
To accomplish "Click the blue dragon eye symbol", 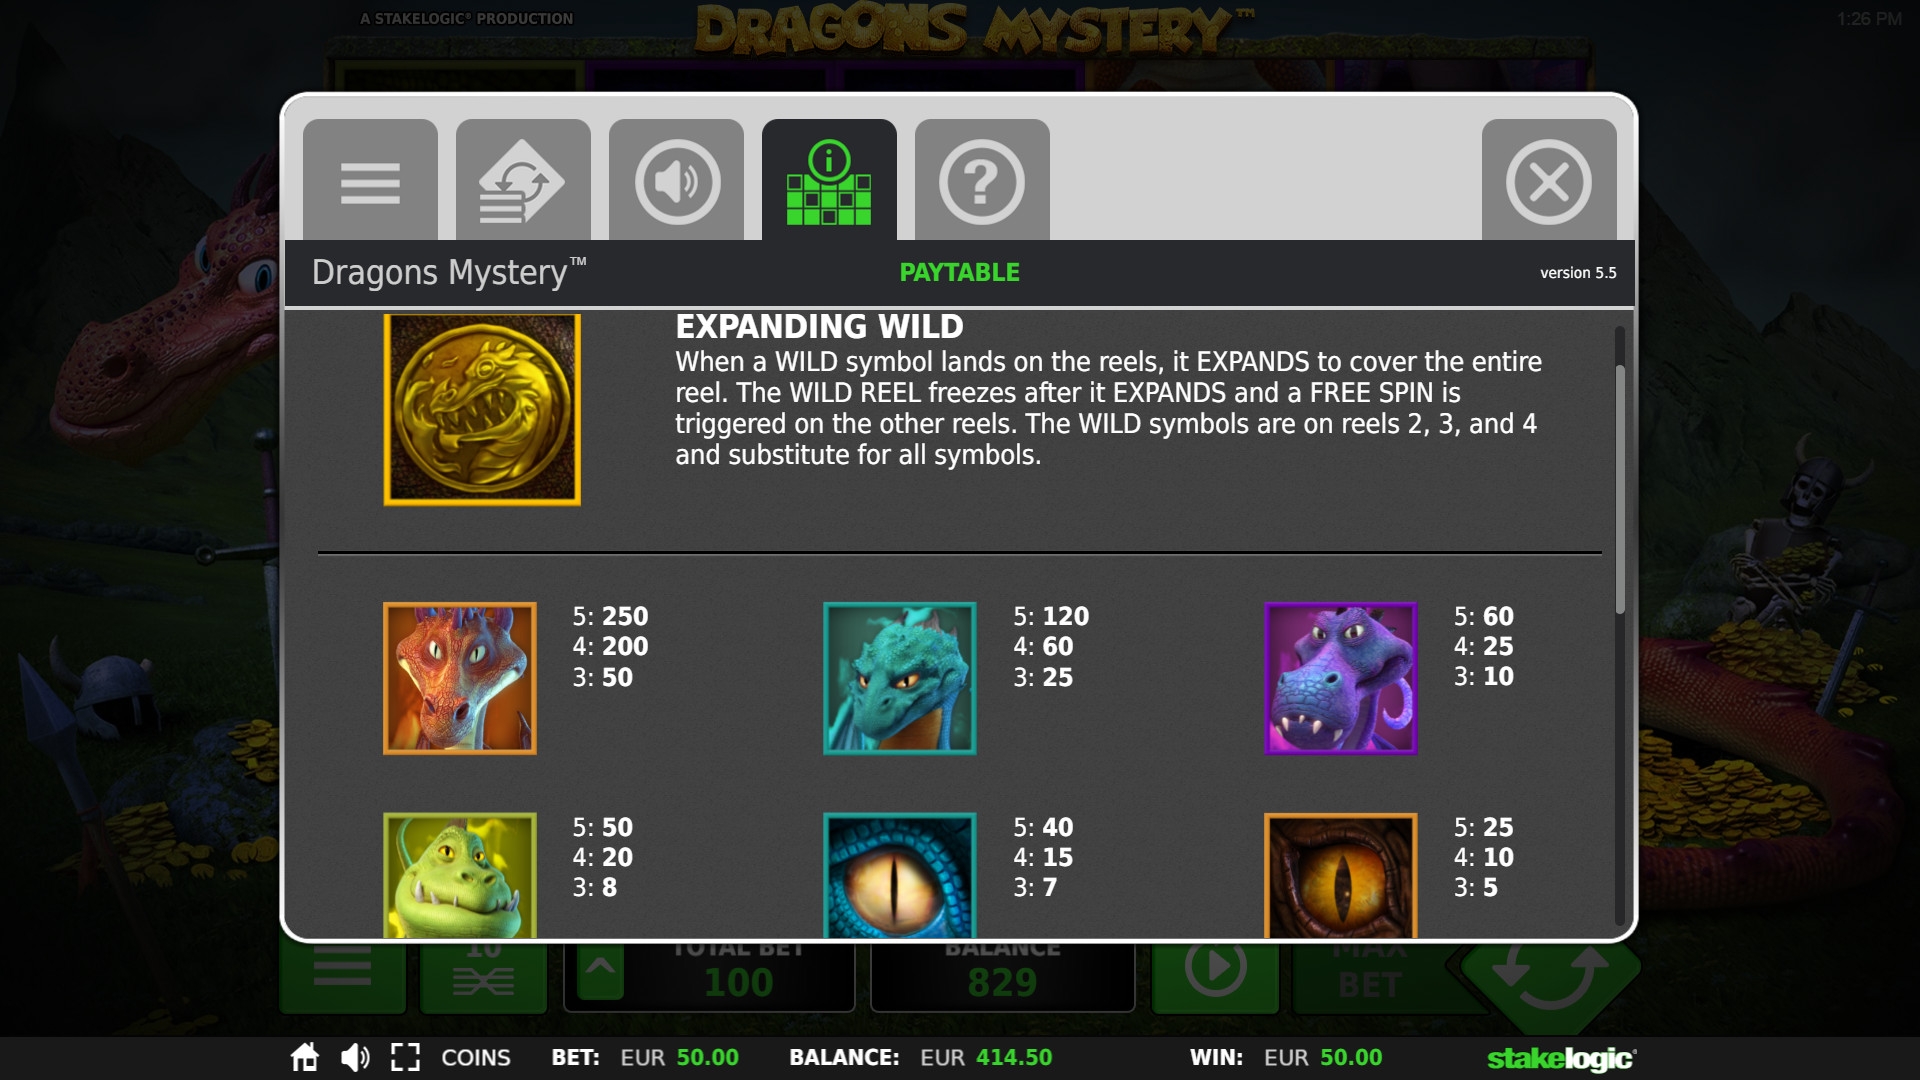I will pos(900,875).
